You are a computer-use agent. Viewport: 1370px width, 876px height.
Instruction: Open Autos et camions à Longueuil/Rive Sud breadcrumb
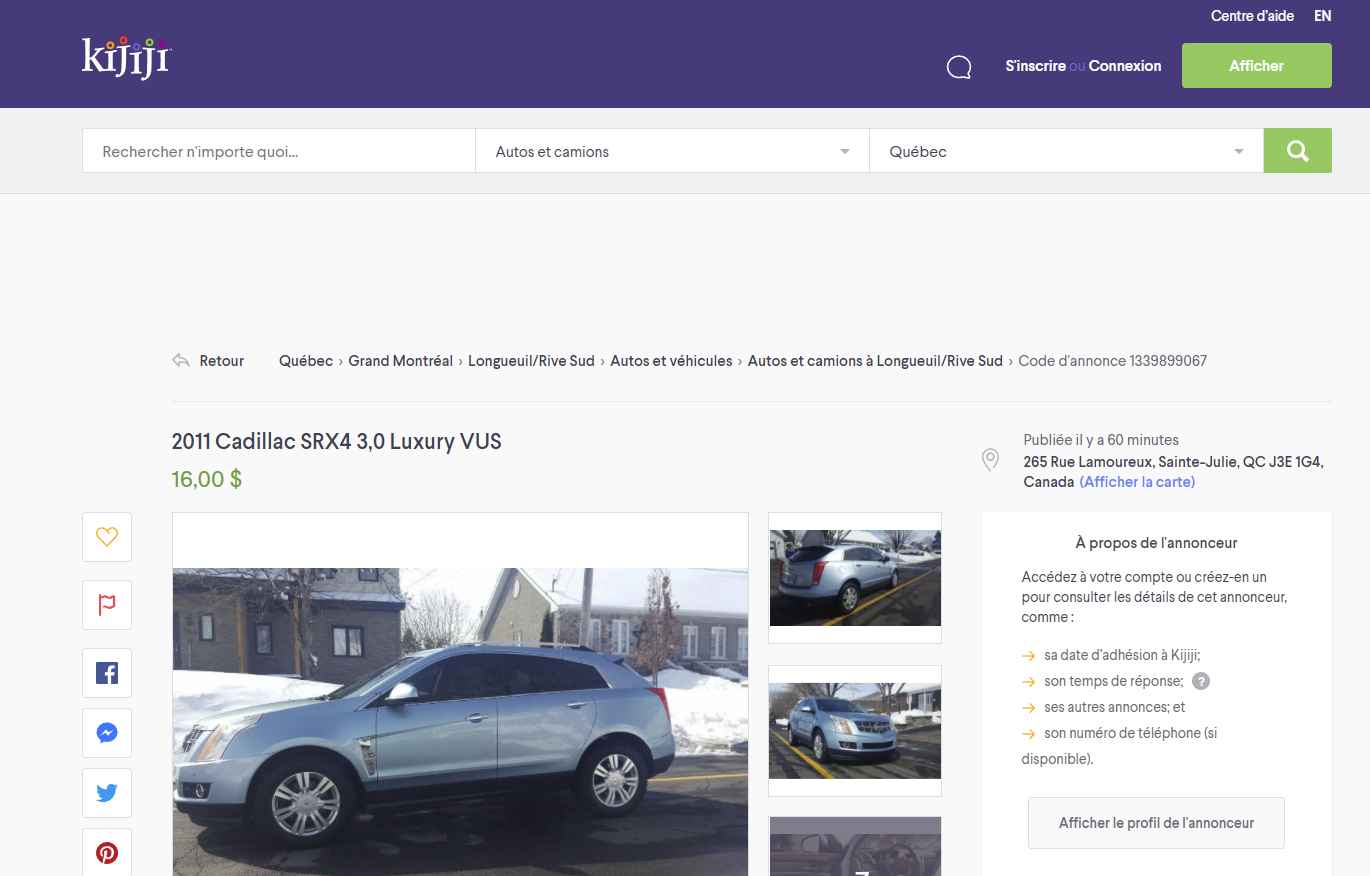[x=875, y=361]
